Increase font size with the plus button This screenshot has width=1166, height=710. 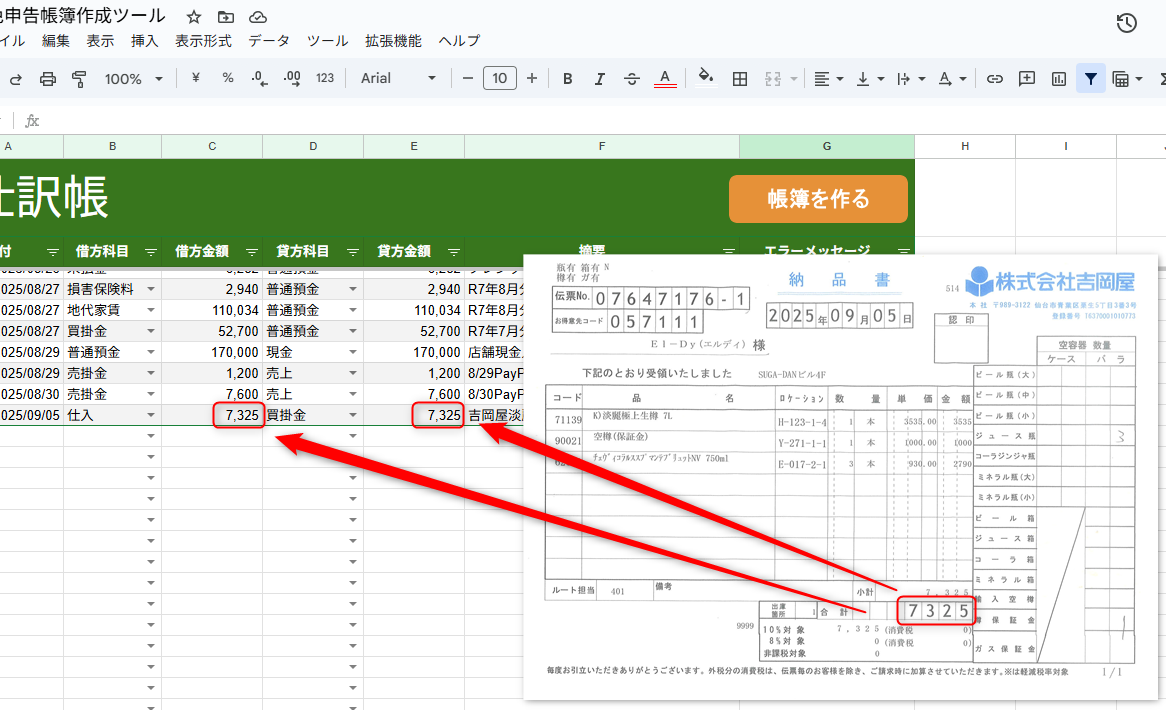(x=531, y=78)
